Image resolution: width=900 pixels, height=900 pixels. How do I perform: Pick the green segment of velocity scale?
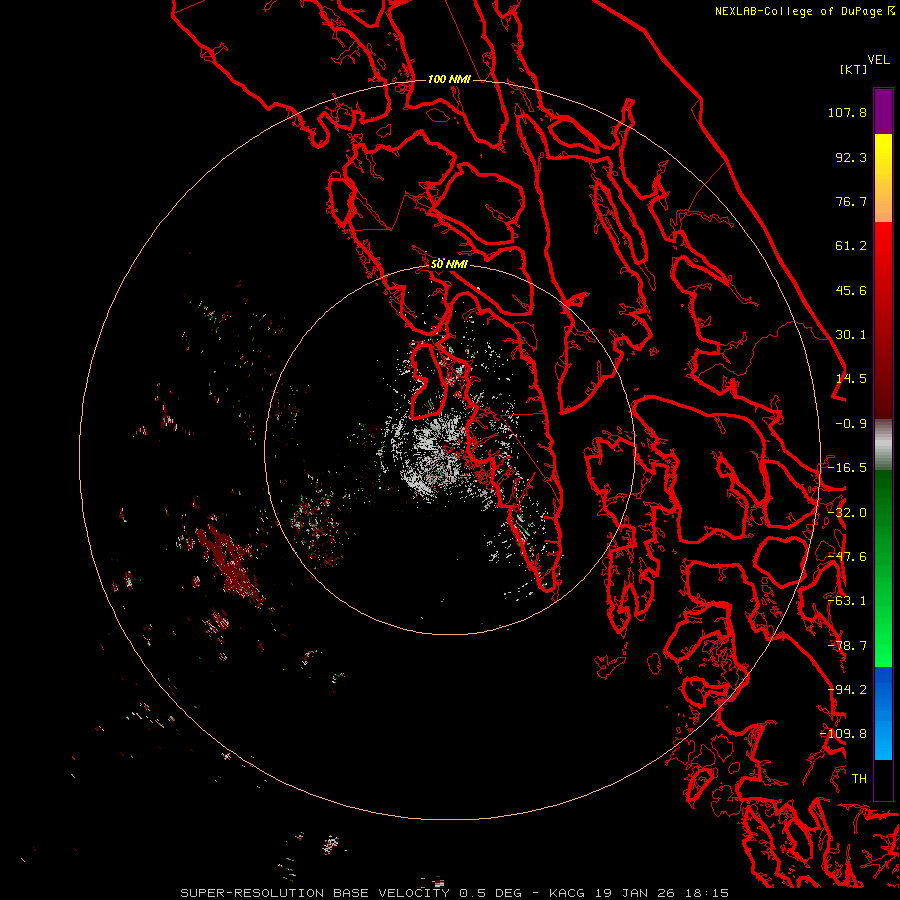pos(883,568)
